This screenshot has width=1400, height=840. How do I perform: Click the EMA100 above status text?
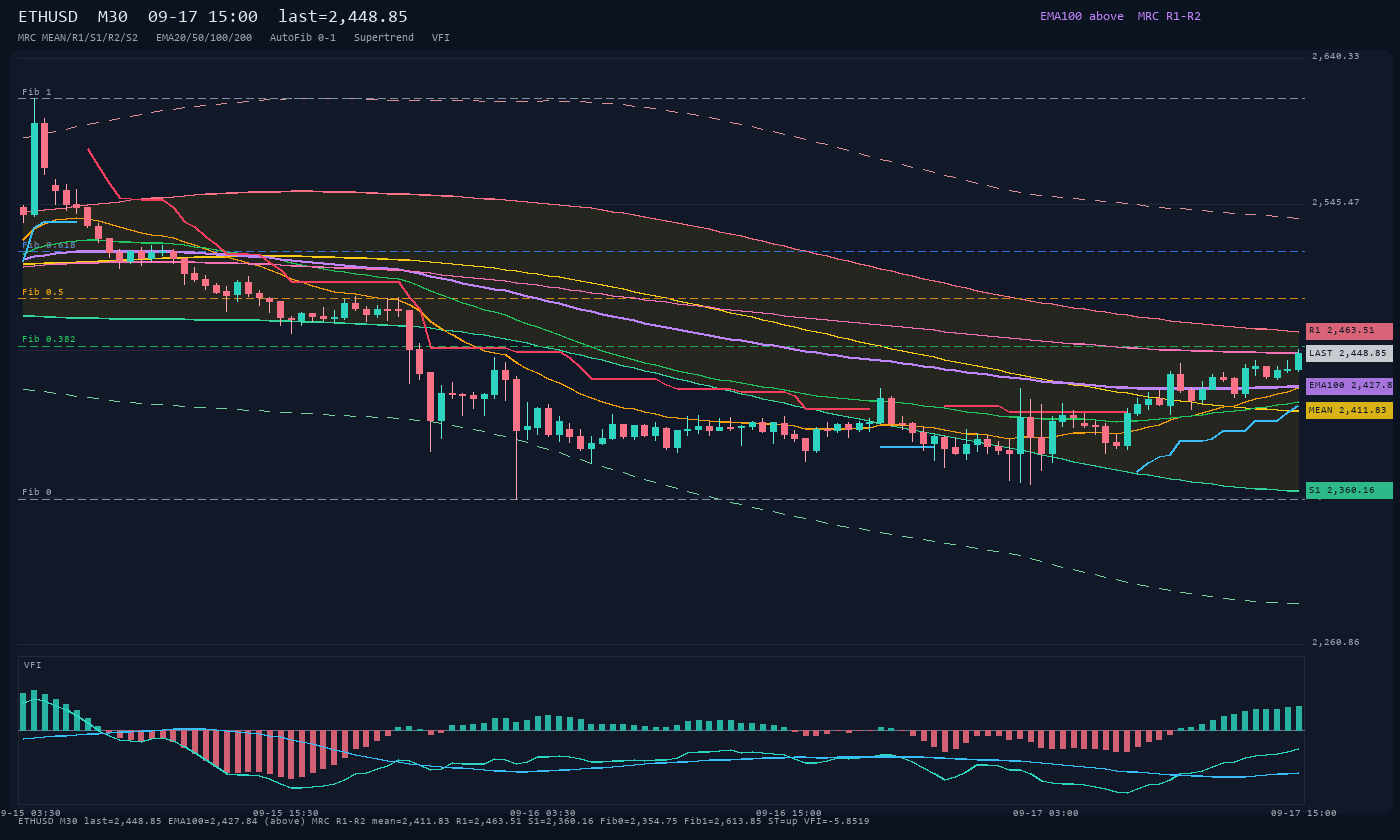coord(1082,16)
